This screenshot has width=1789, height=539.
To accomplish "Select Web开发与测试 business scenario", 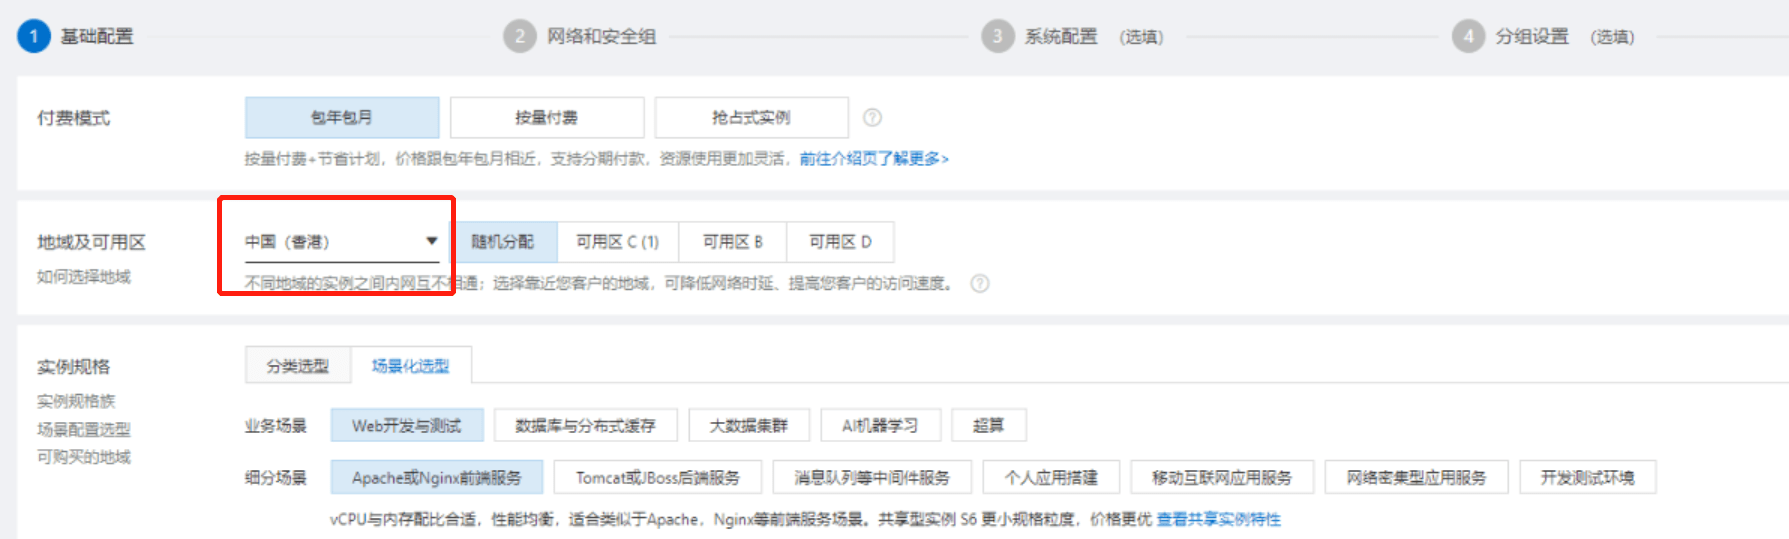I will [x=406, y=425].
